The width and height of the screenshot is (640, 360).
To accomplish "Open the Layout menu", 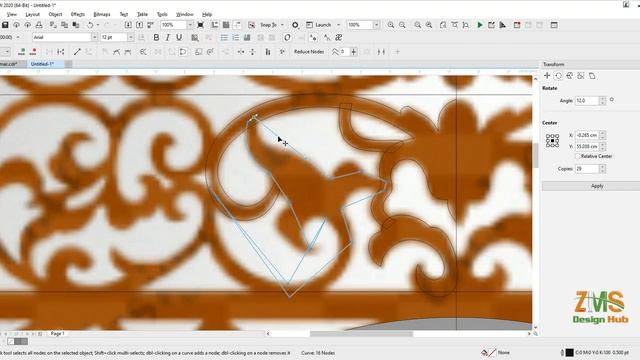I will coord(33,14).
